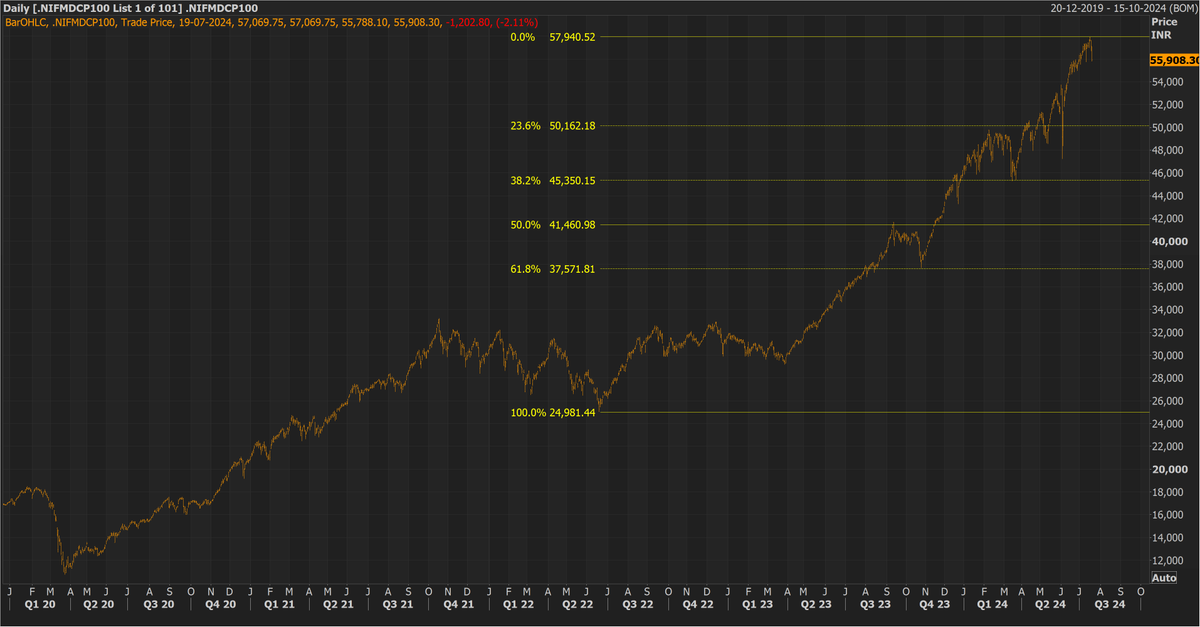
Task: Click the Price INR axis label
Action: pyautogui.click(x=1163, y=27)
